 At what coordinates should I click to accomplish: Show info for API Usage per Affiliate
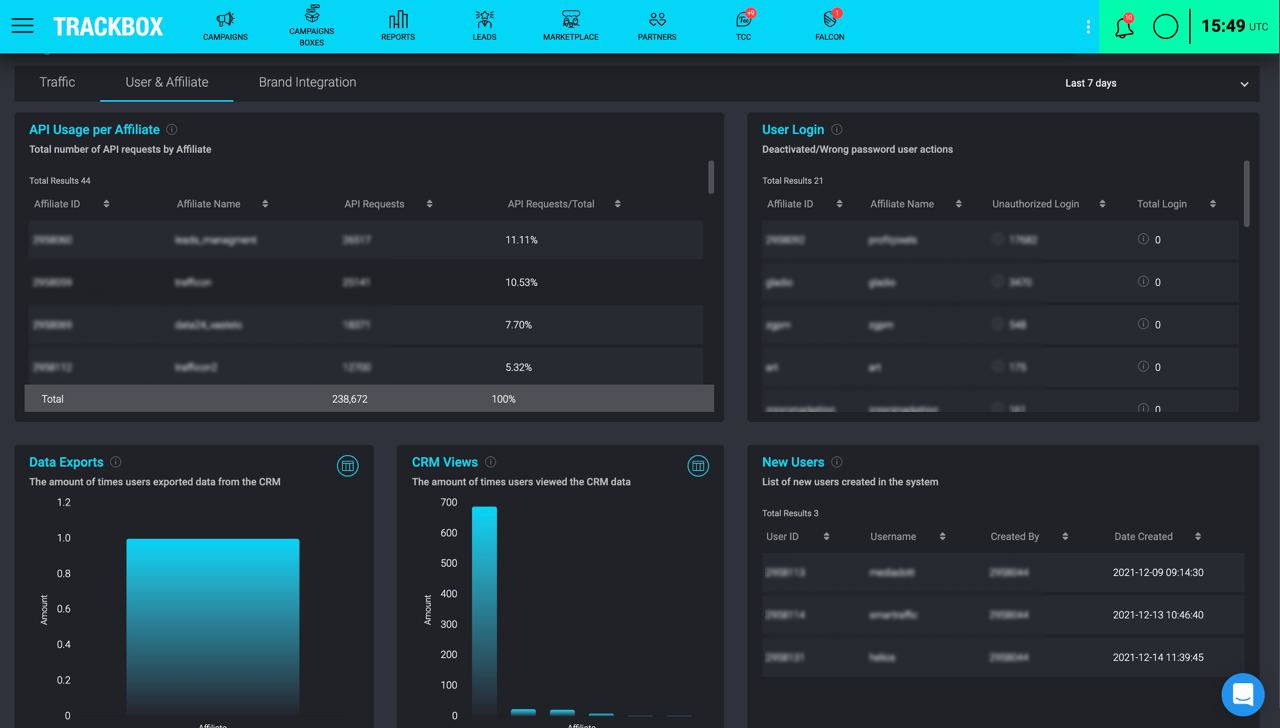[x=172, y=130]
